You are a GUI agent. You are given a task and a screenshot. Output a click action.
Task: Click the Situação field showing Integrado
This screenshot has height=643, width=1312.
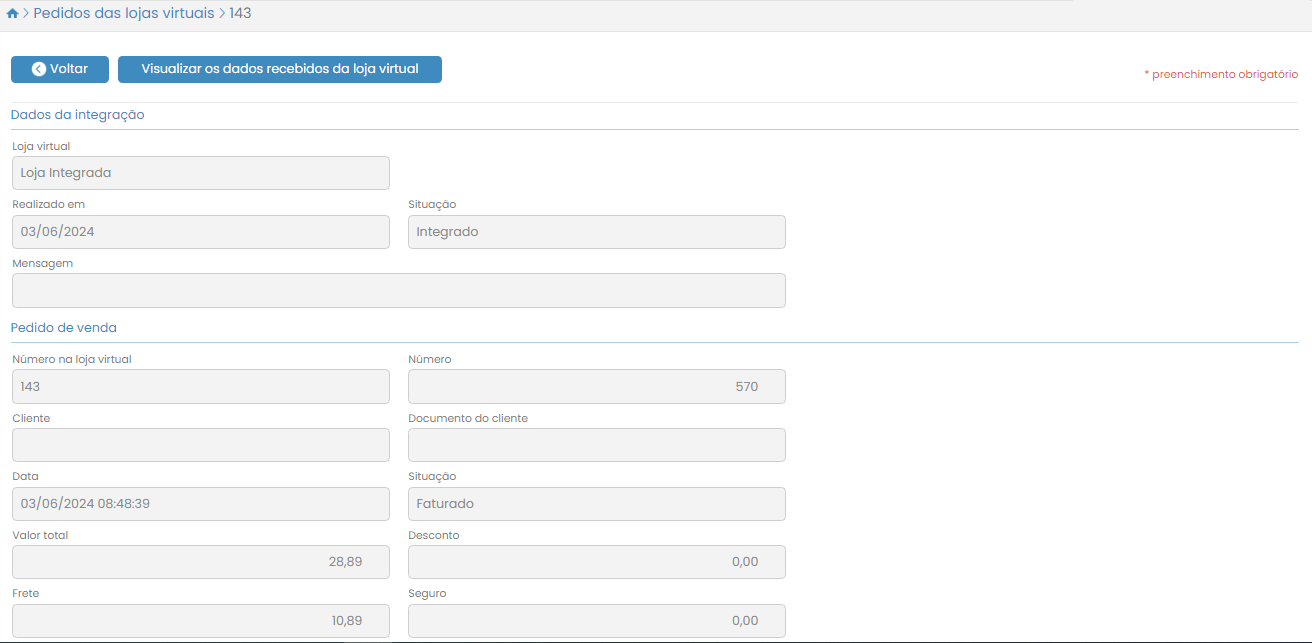pos(596,232)
